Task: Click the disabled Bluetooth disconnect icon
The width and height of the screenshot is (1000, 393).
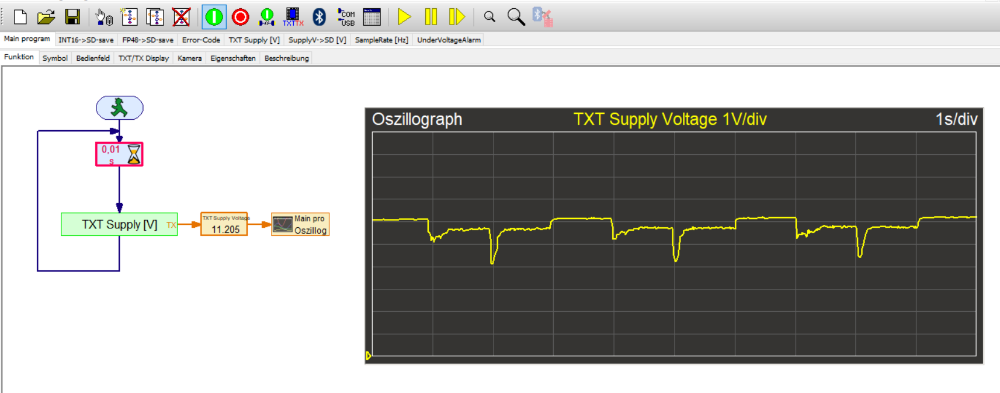Action: click(x=543, y=17)
